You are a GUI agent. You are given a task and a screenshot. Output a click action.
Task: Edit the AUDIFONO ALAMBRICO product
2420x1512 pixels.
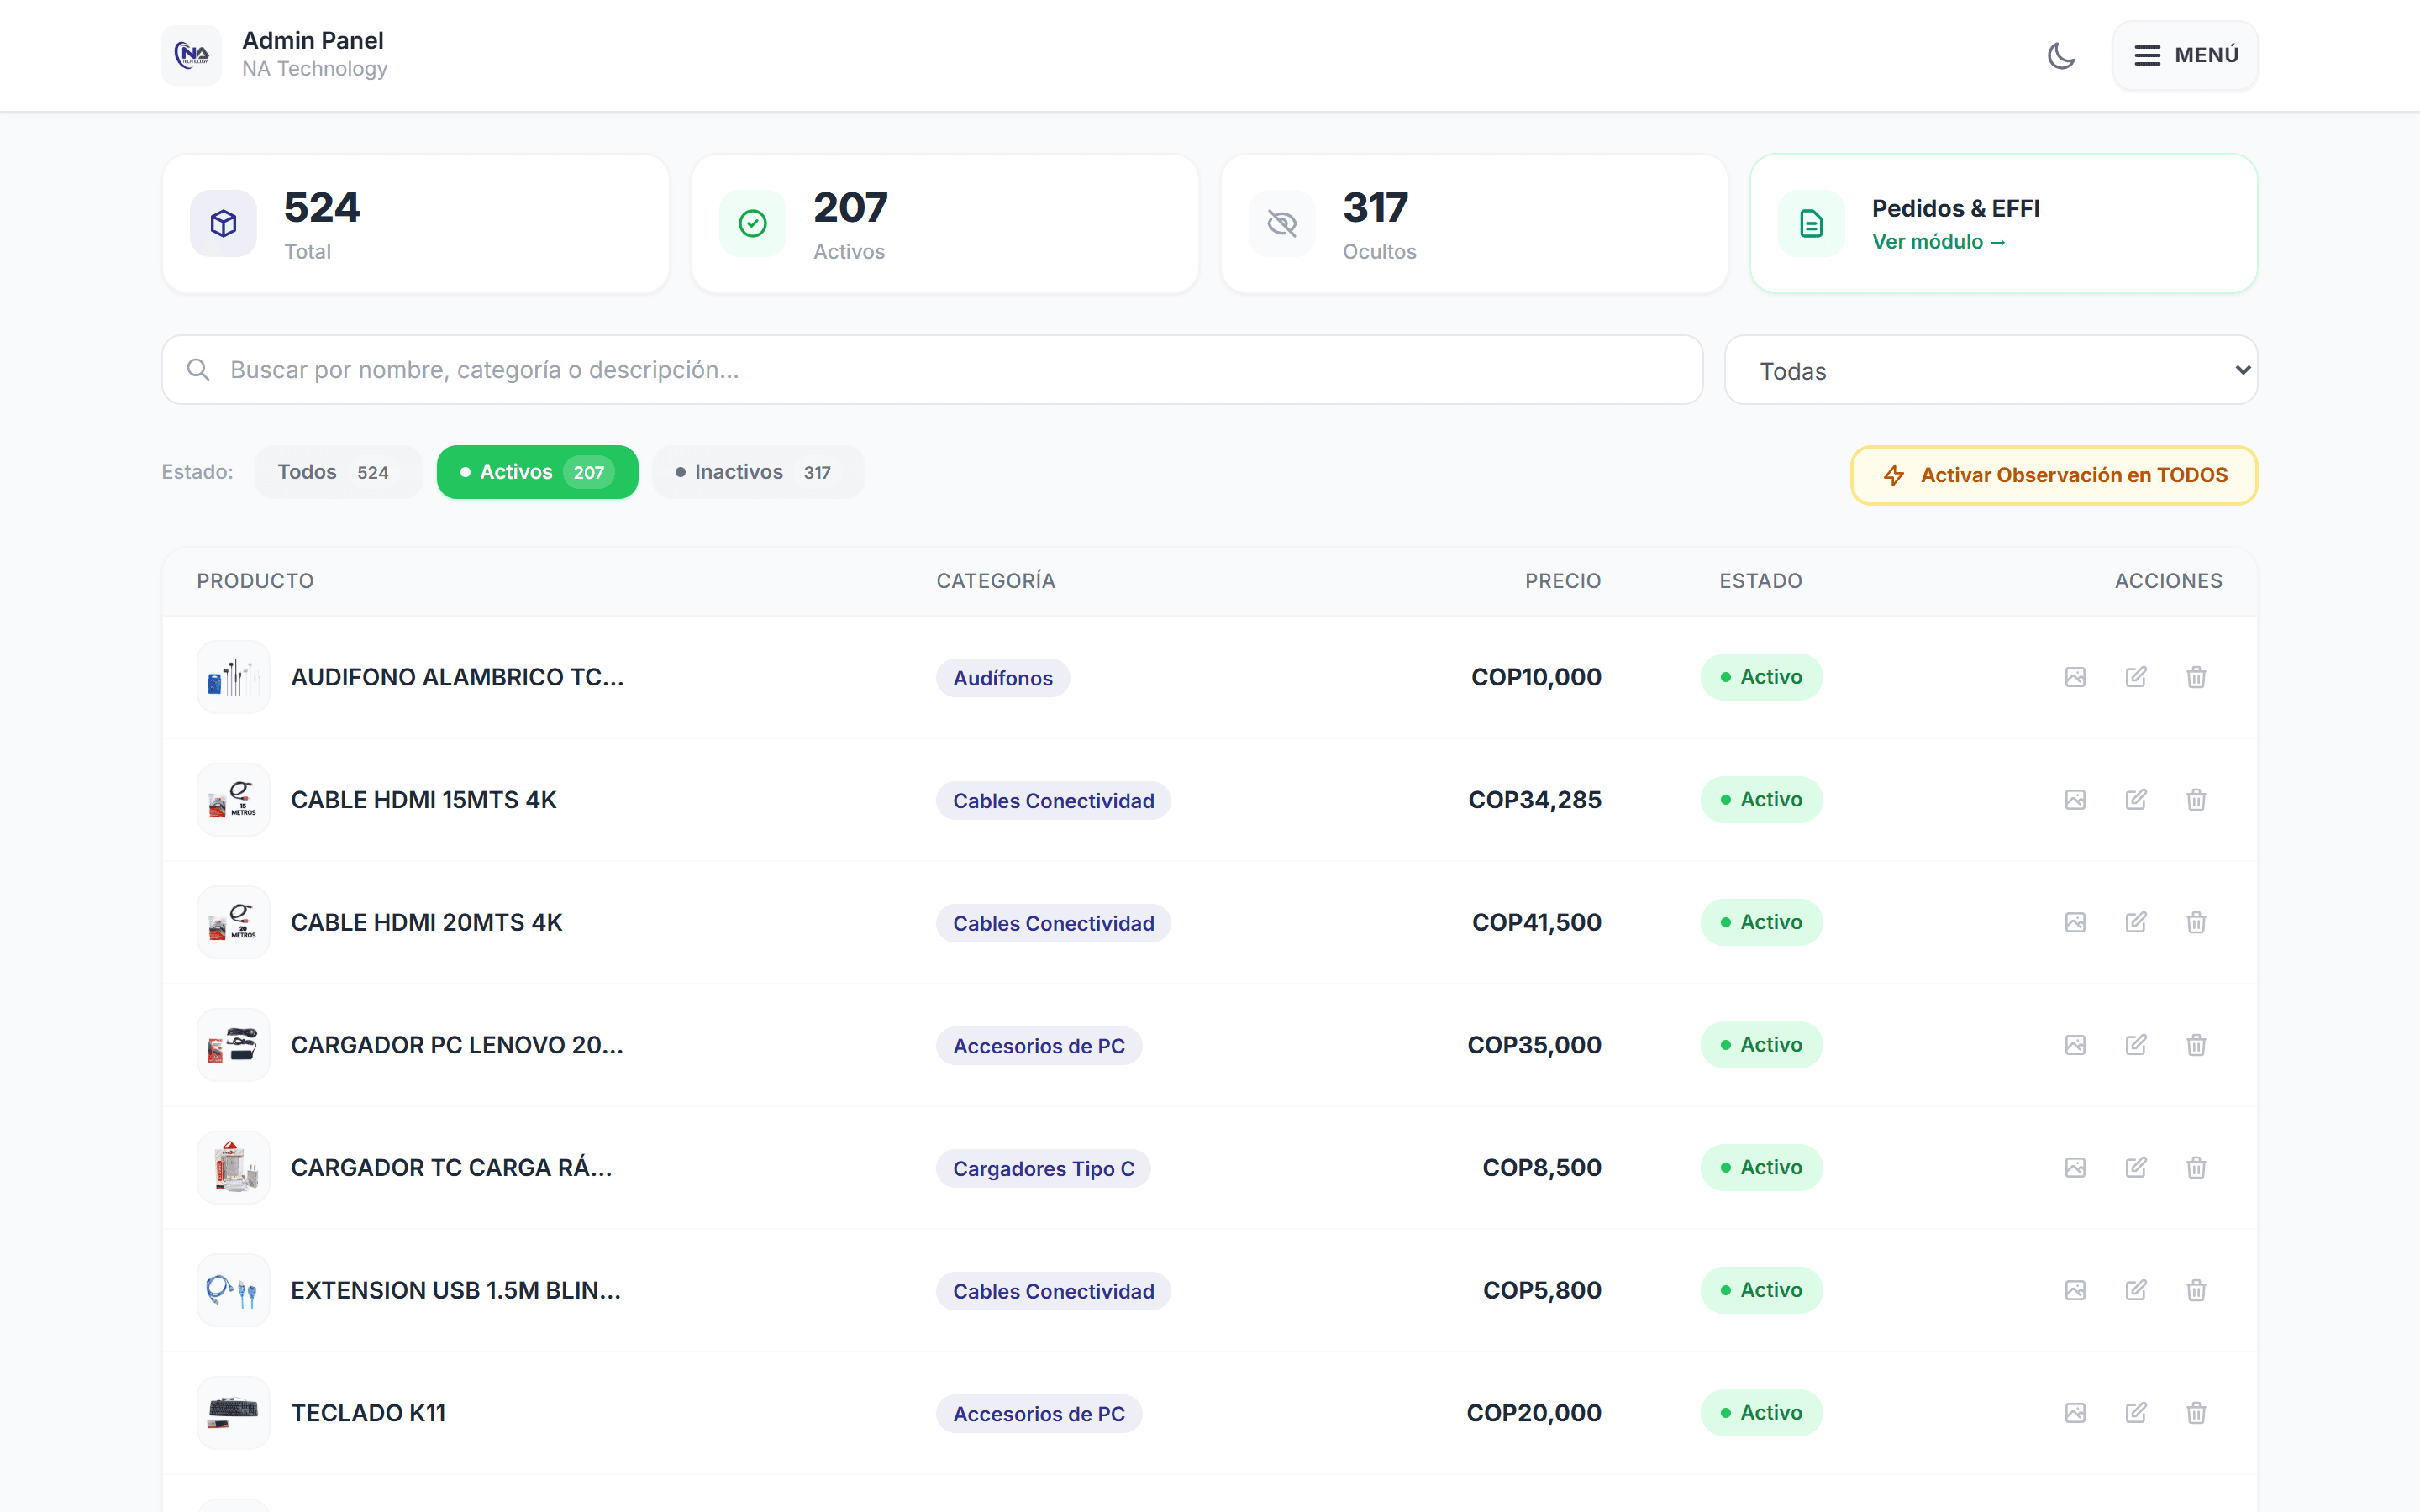point(2135,677)
